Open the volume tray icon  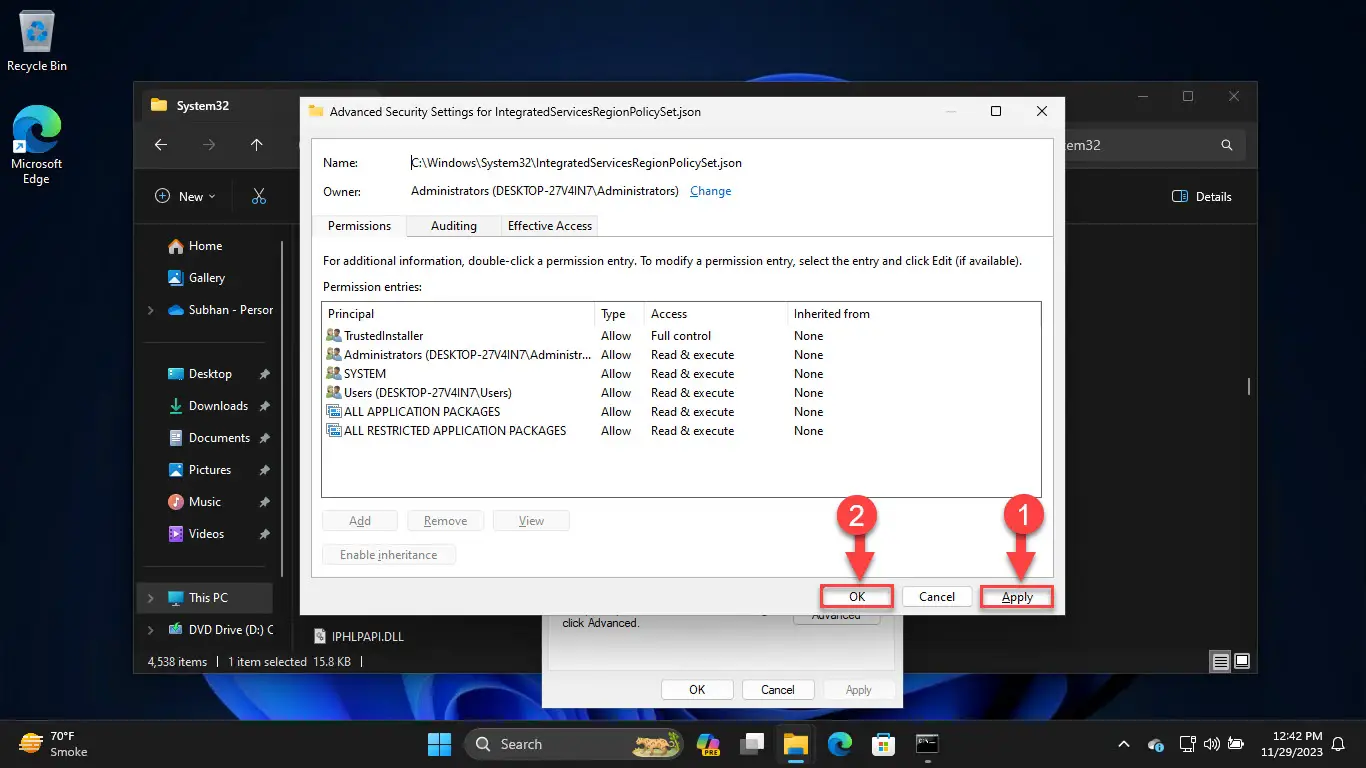[x=1211, y=744]
